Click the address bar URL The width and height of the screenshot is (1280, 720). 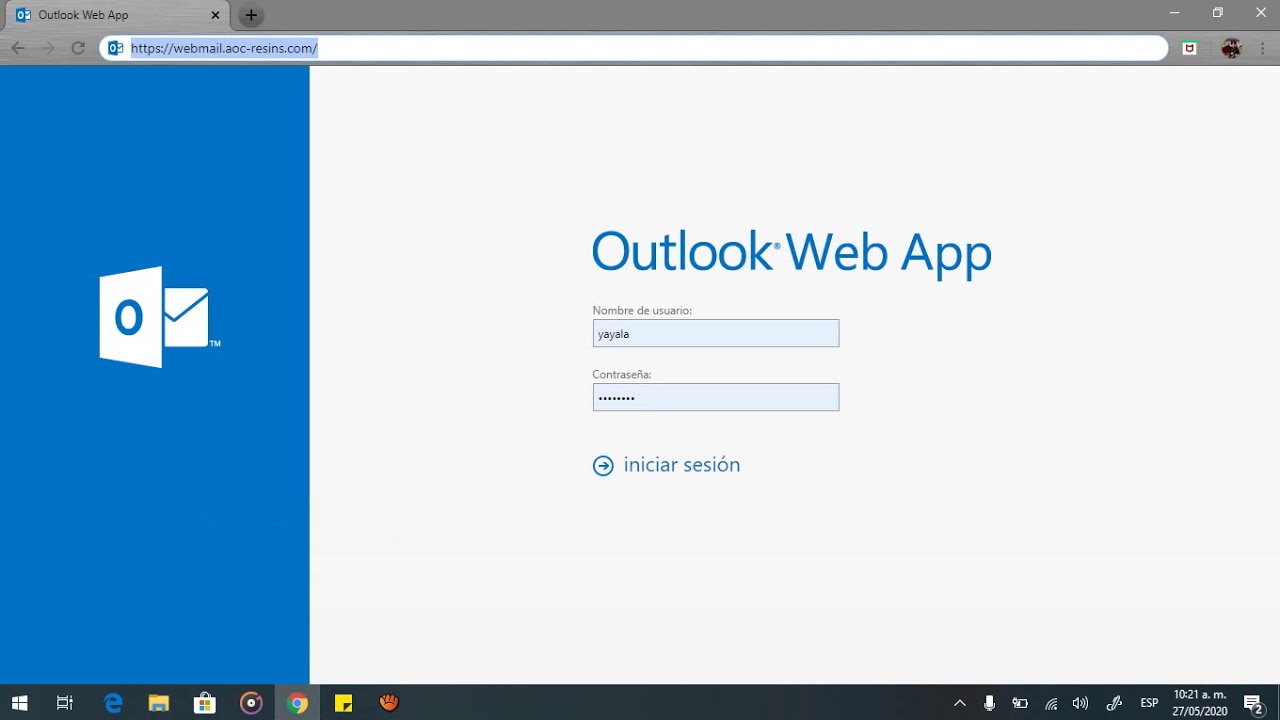[224, 48]
